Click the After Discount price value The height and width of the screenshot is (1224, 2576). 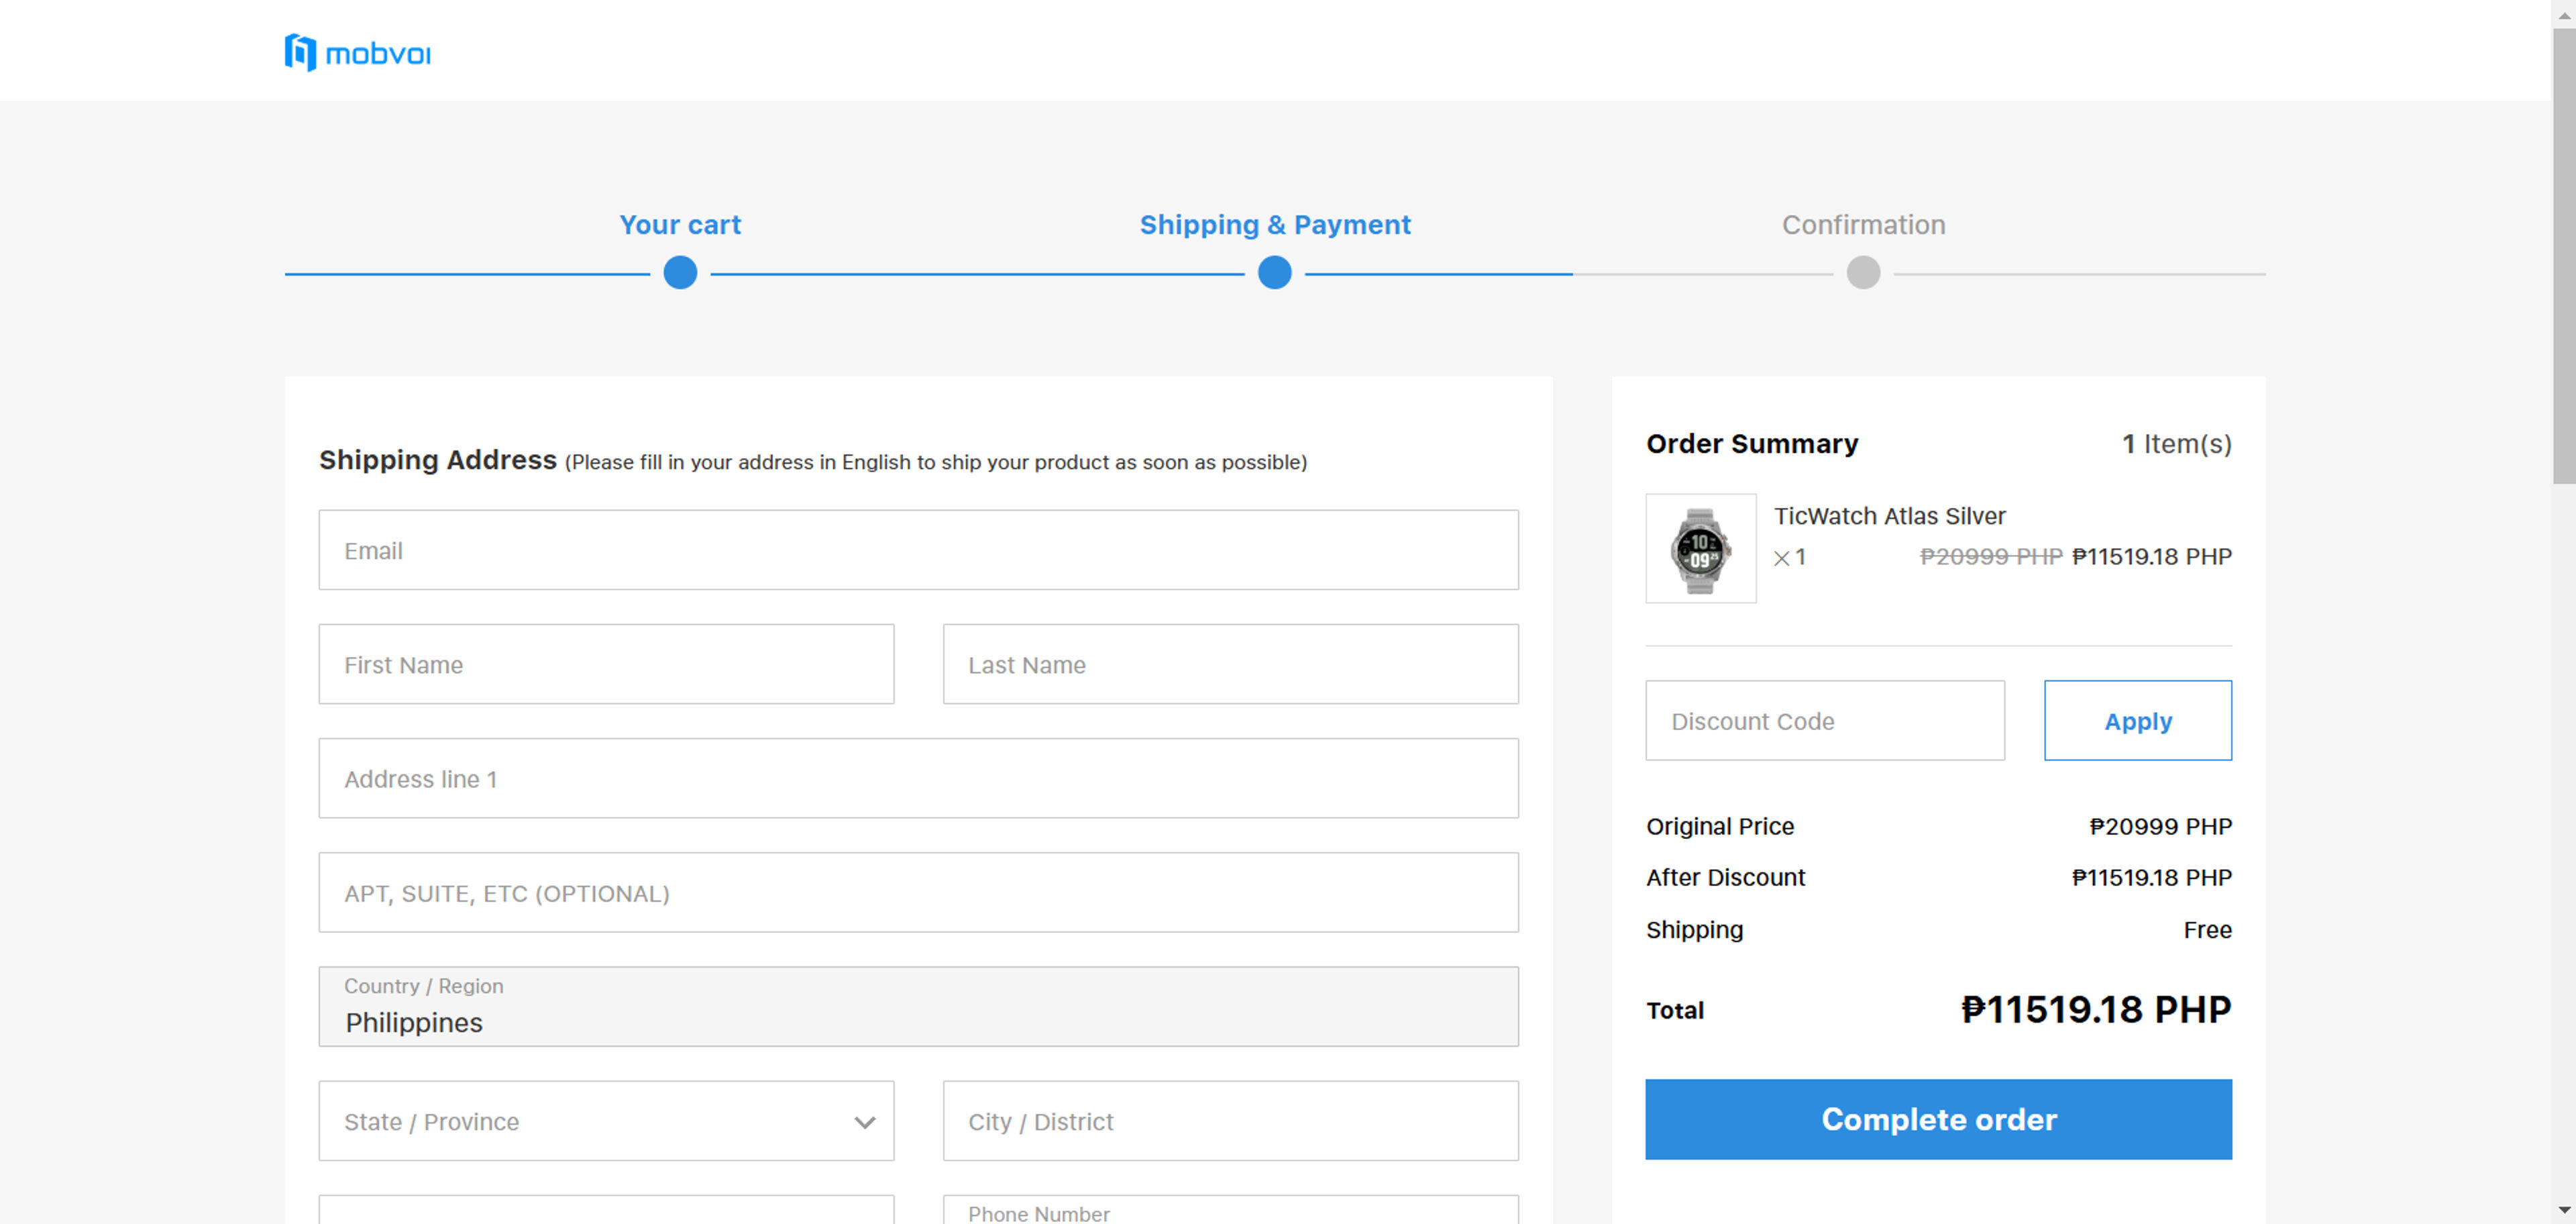tap(2151, 878)
